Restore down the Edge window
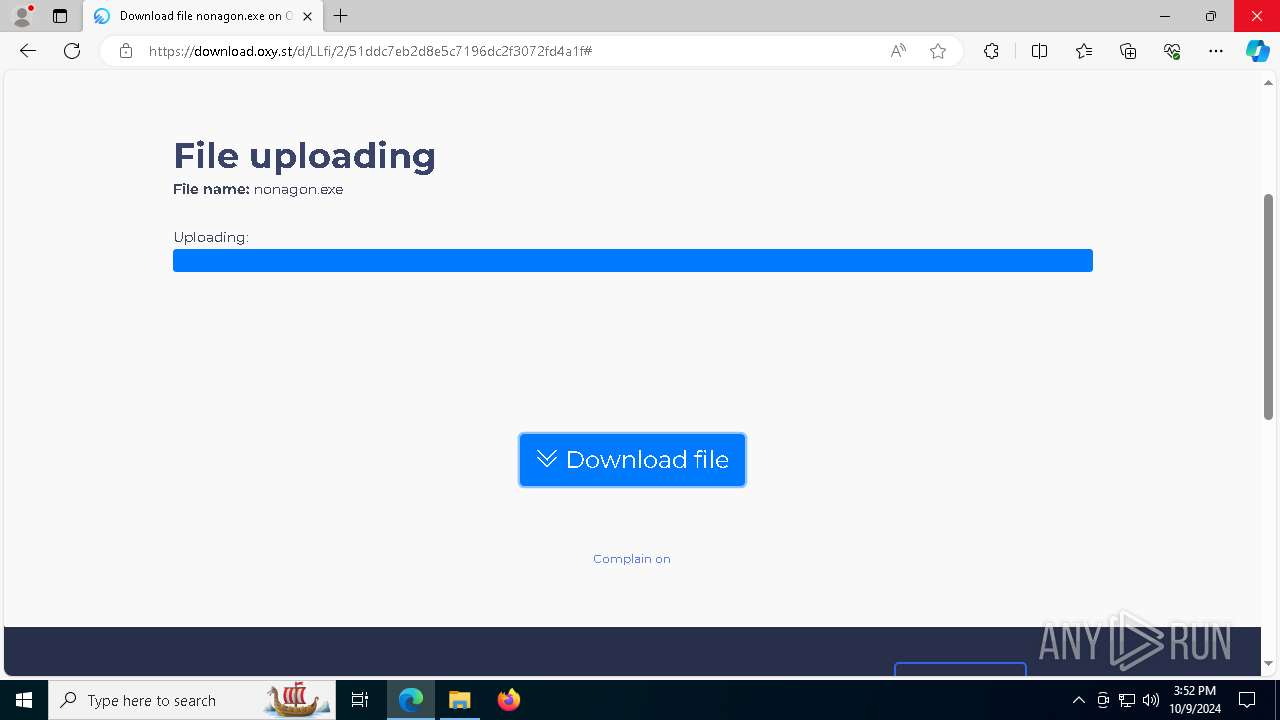Viewport: 1280px width, 720px height. pyautogui.click(x=1211, y=16)
